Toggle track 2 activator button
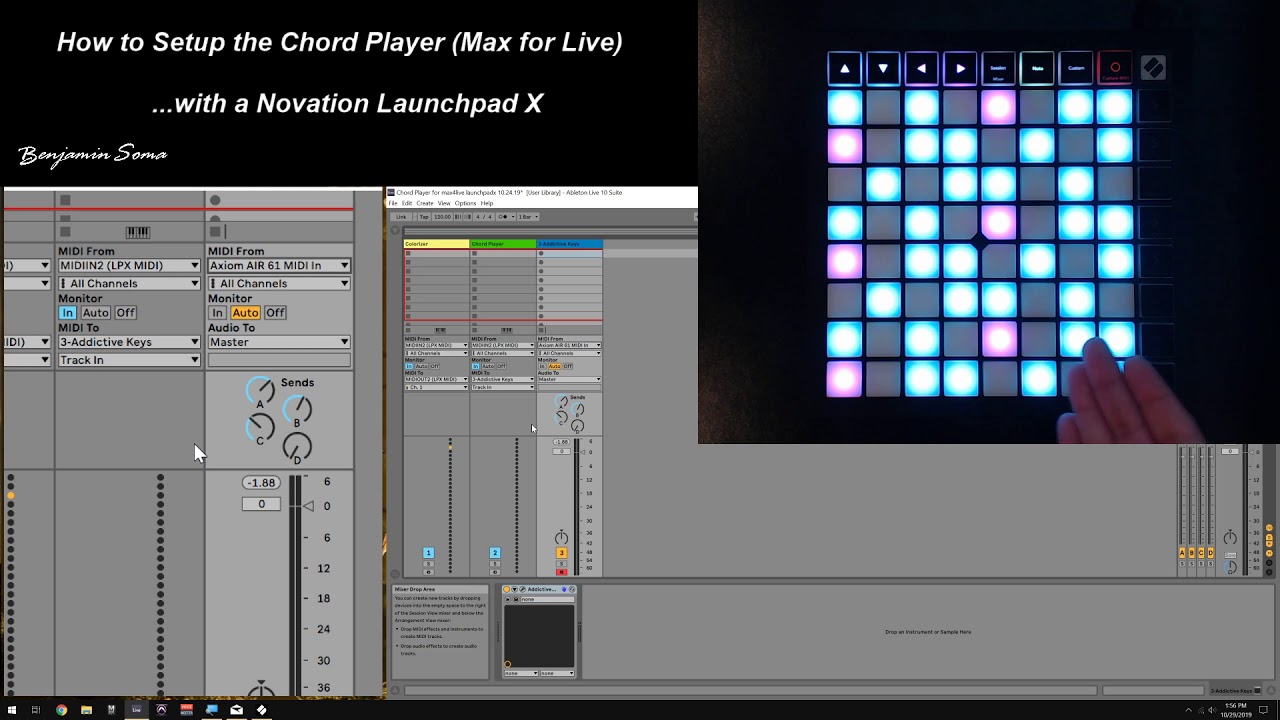 (495, 553)
